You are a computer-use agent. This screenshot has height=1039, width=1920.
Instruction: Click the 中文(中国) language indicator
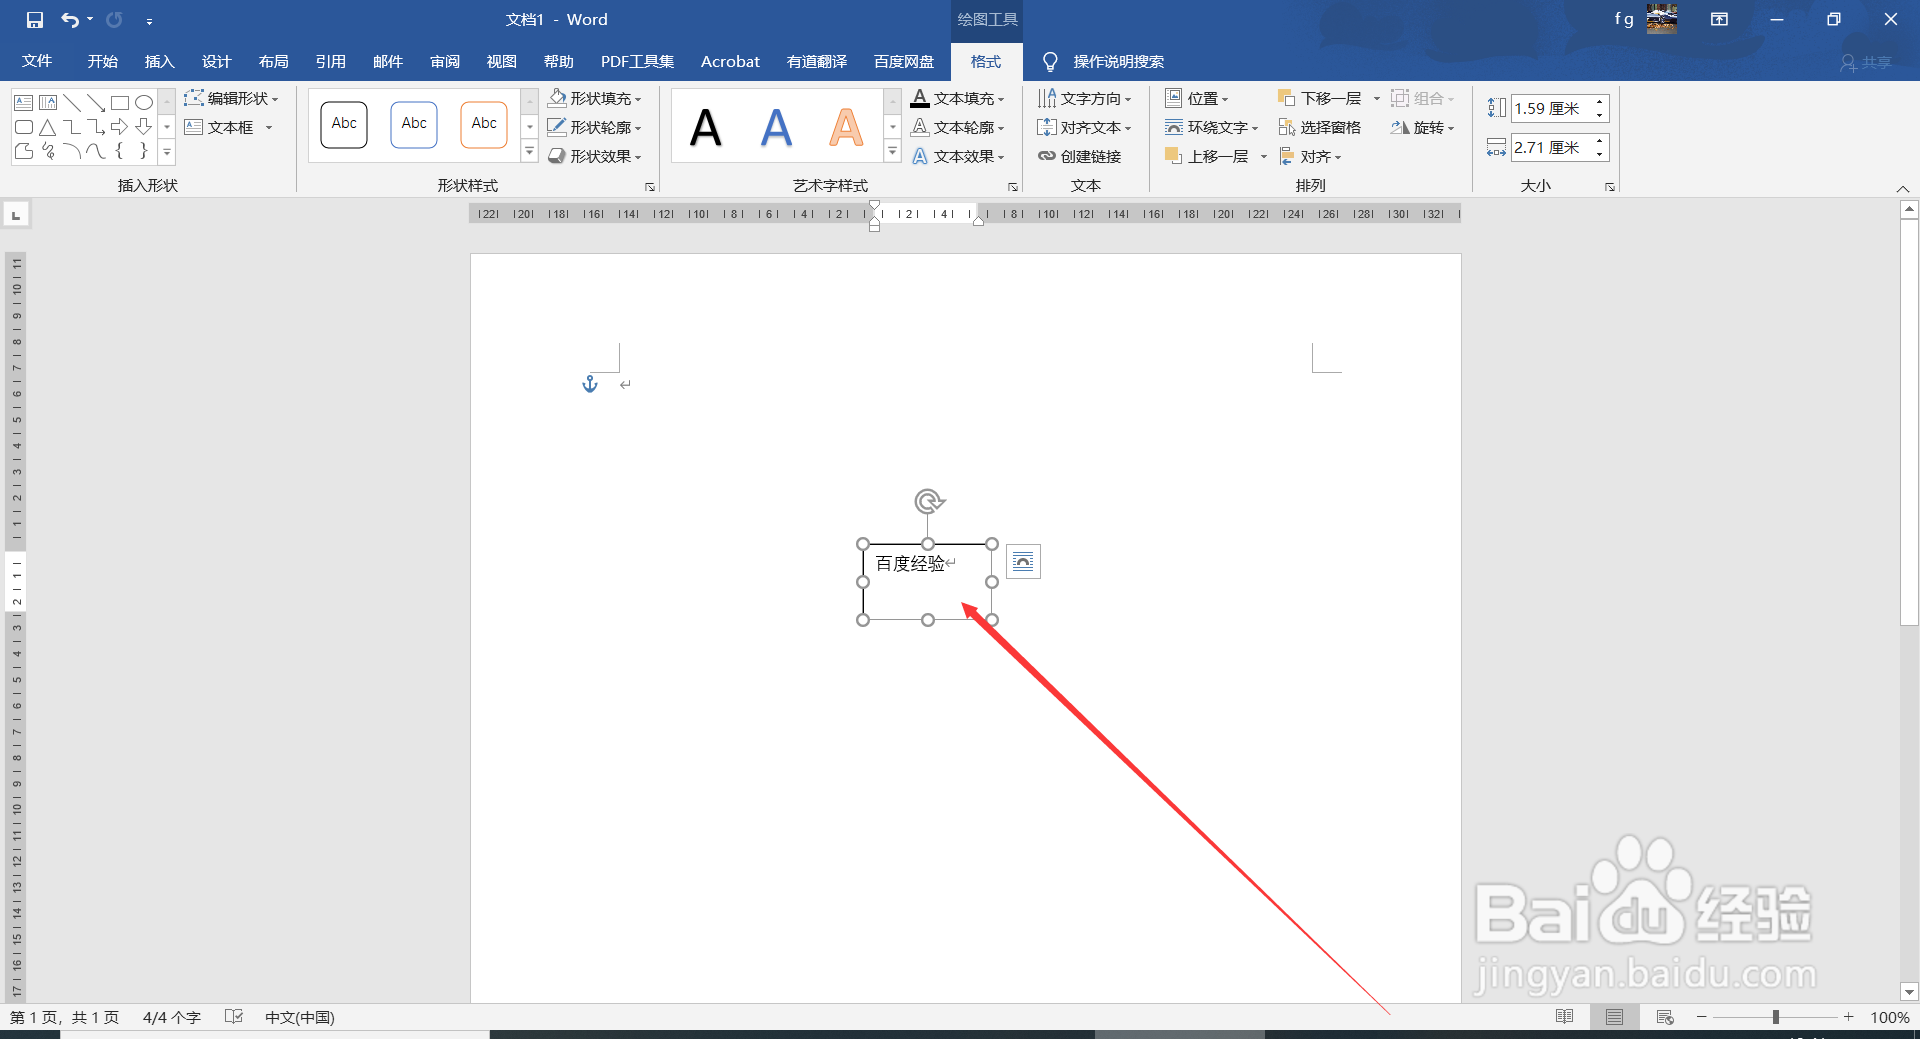click(300, 1017)
